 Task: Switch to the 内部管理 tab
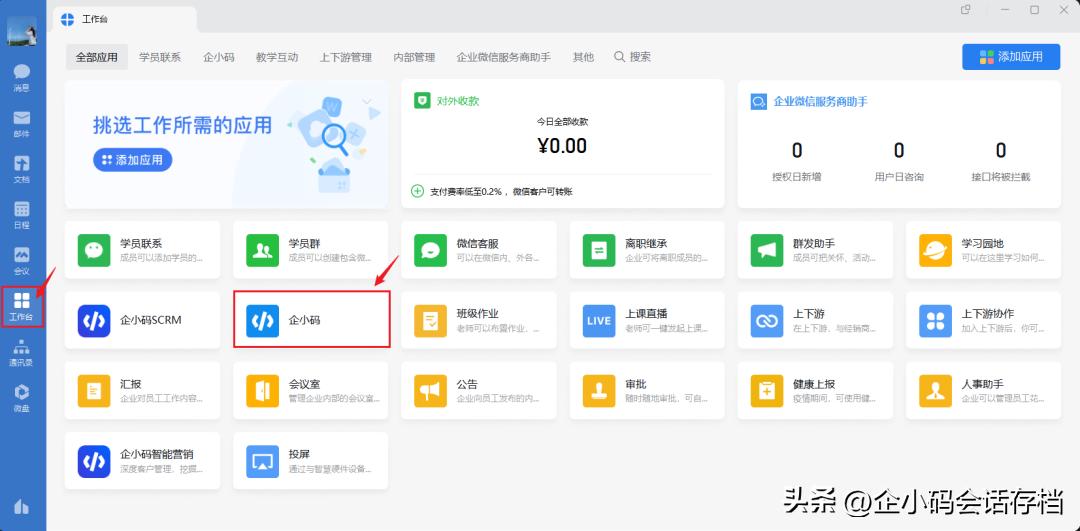click(x=414, y=57)
